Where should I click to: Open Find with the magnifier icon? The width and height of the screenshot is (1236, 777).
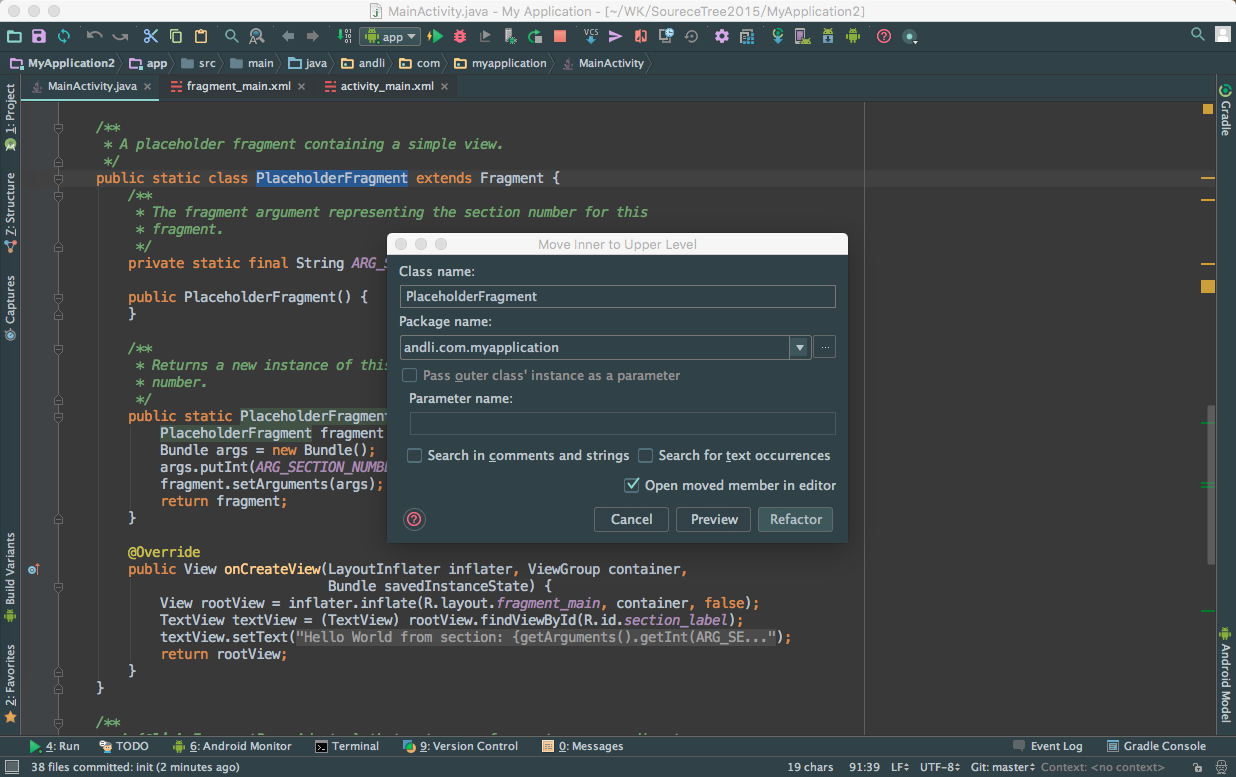(231, 36)
